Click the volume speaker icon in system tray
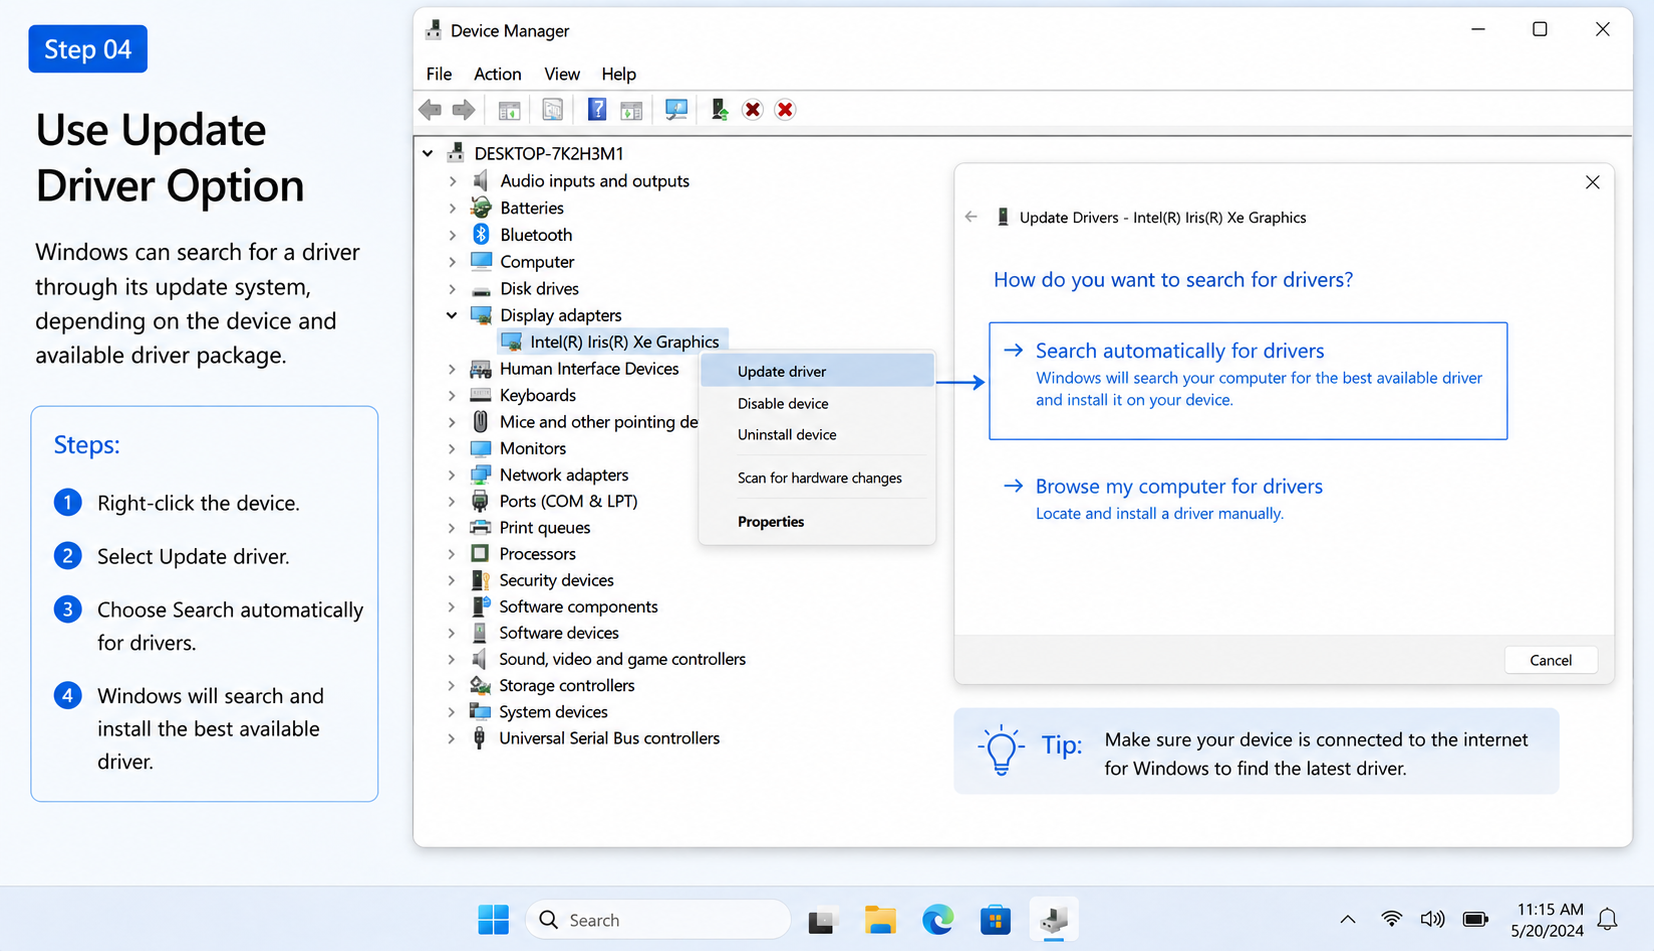The width and height of the screenshot is (1654, 951). point(1432,919)
